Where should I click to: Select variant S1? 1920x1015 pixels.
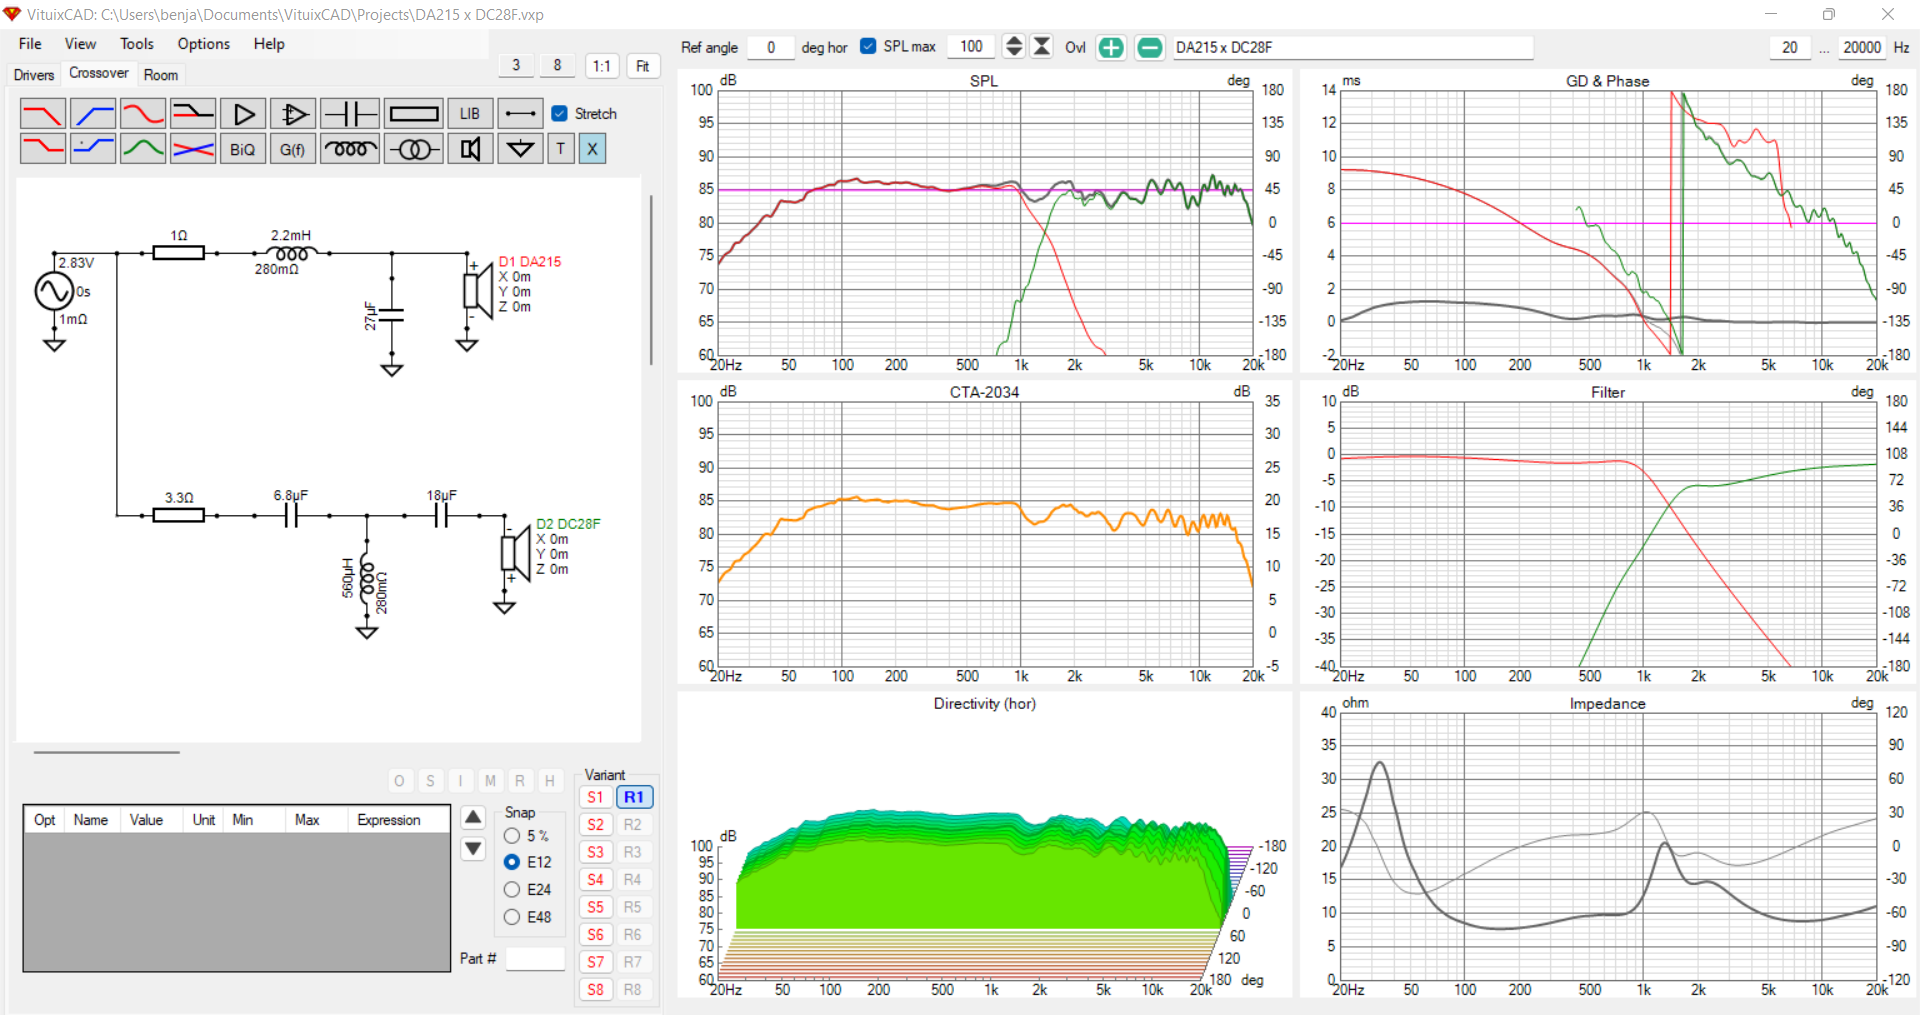coord(596,797)
